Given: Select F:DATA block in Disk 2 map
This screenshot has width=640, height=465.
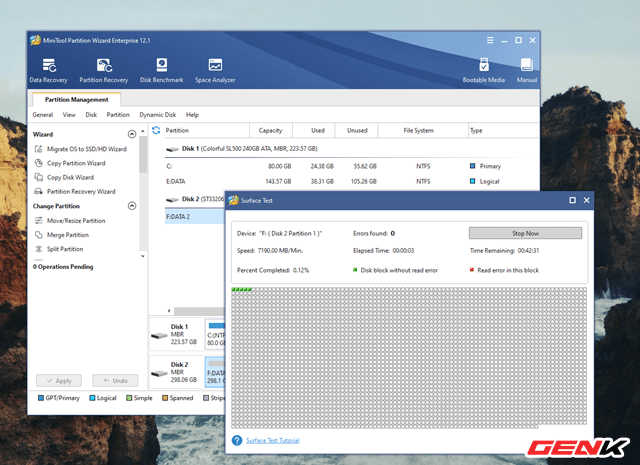Looking at the screenshot, I should coord(215,372).
